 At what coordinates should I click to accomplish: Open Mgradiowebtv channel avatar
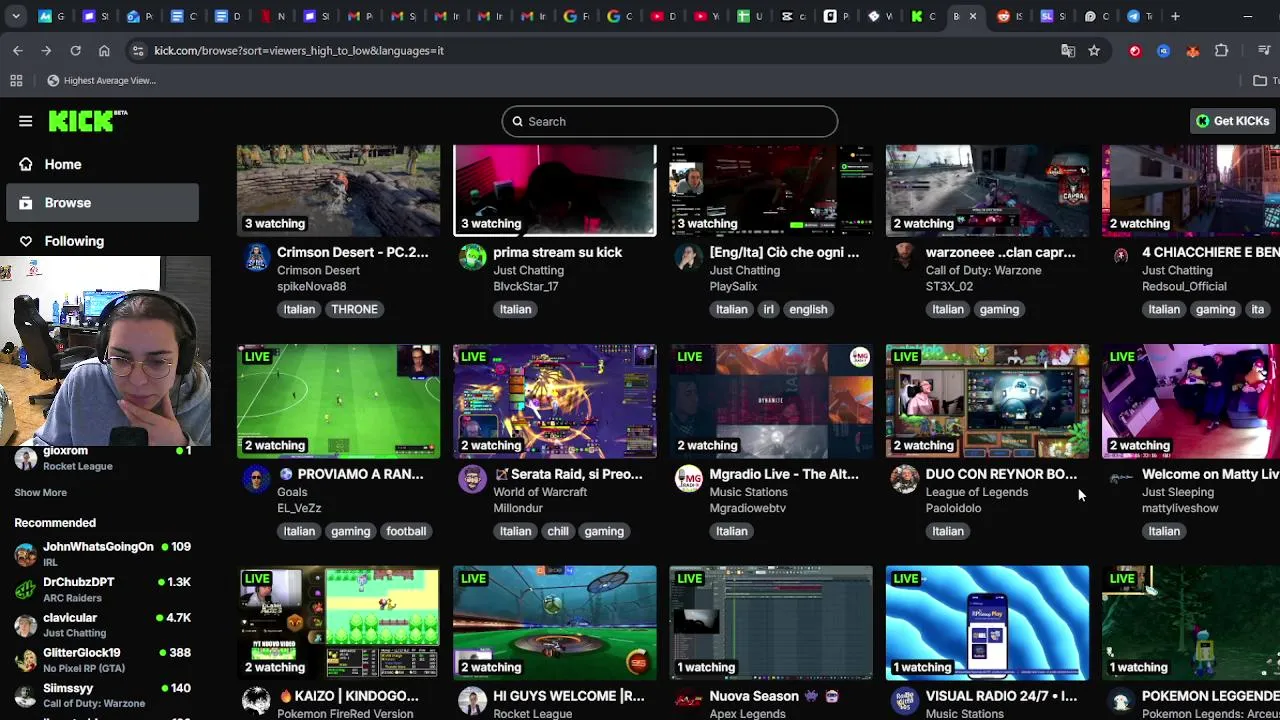688,480
